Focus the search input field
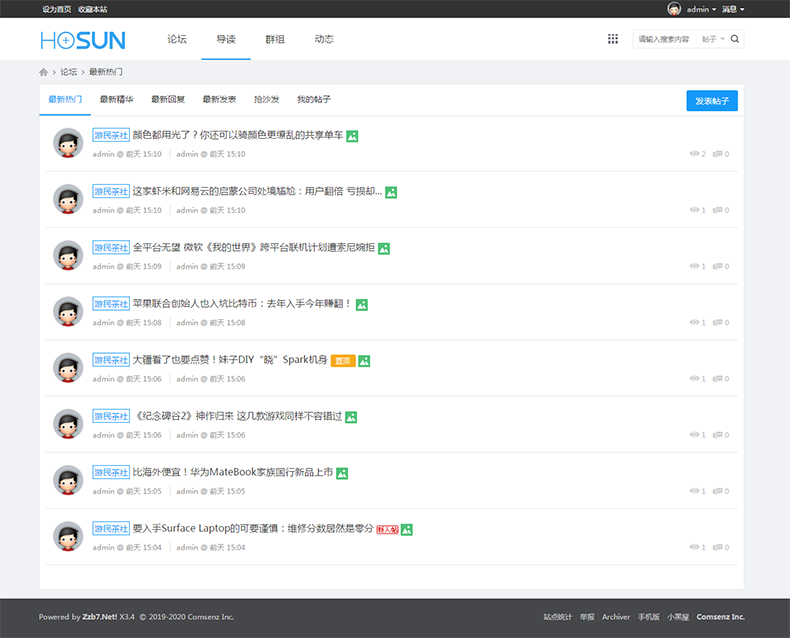Viewport: 790px width, 638px height. point(665,39)
